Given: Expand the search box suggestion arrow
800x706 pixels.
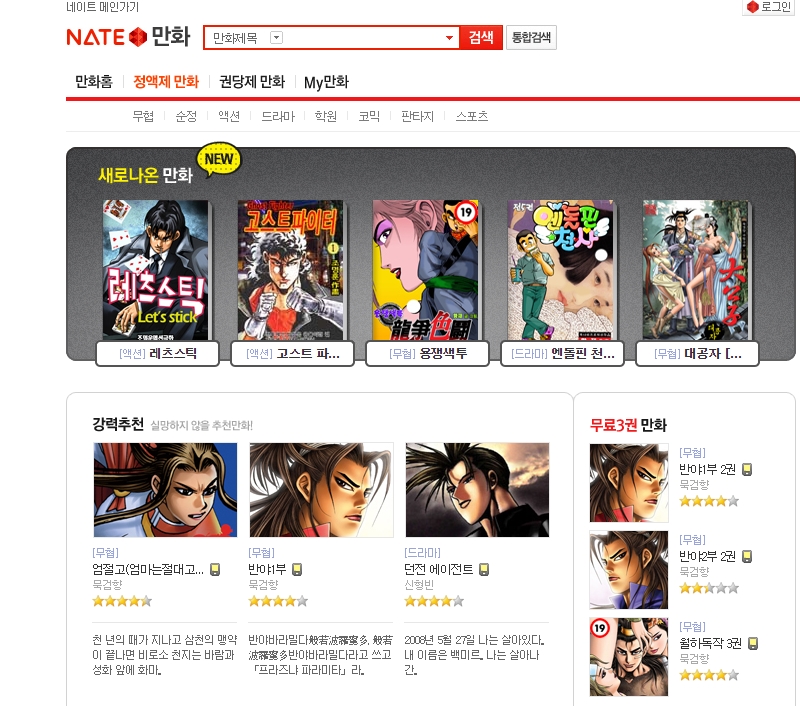Looking at the screenshot, I should point(449,38).
